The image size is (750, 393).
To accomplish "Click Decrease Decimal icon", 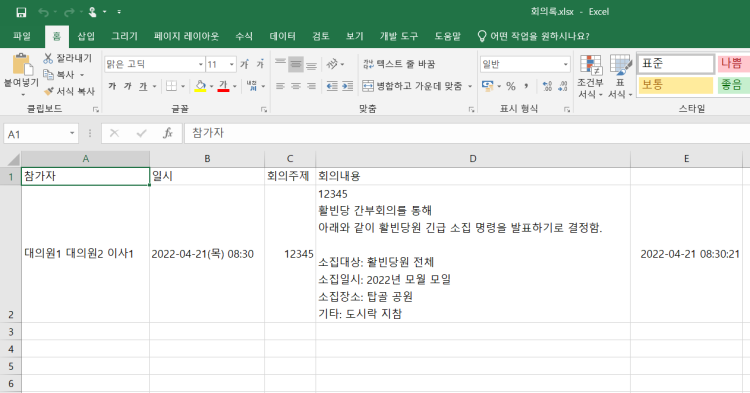I will point(563,86).
